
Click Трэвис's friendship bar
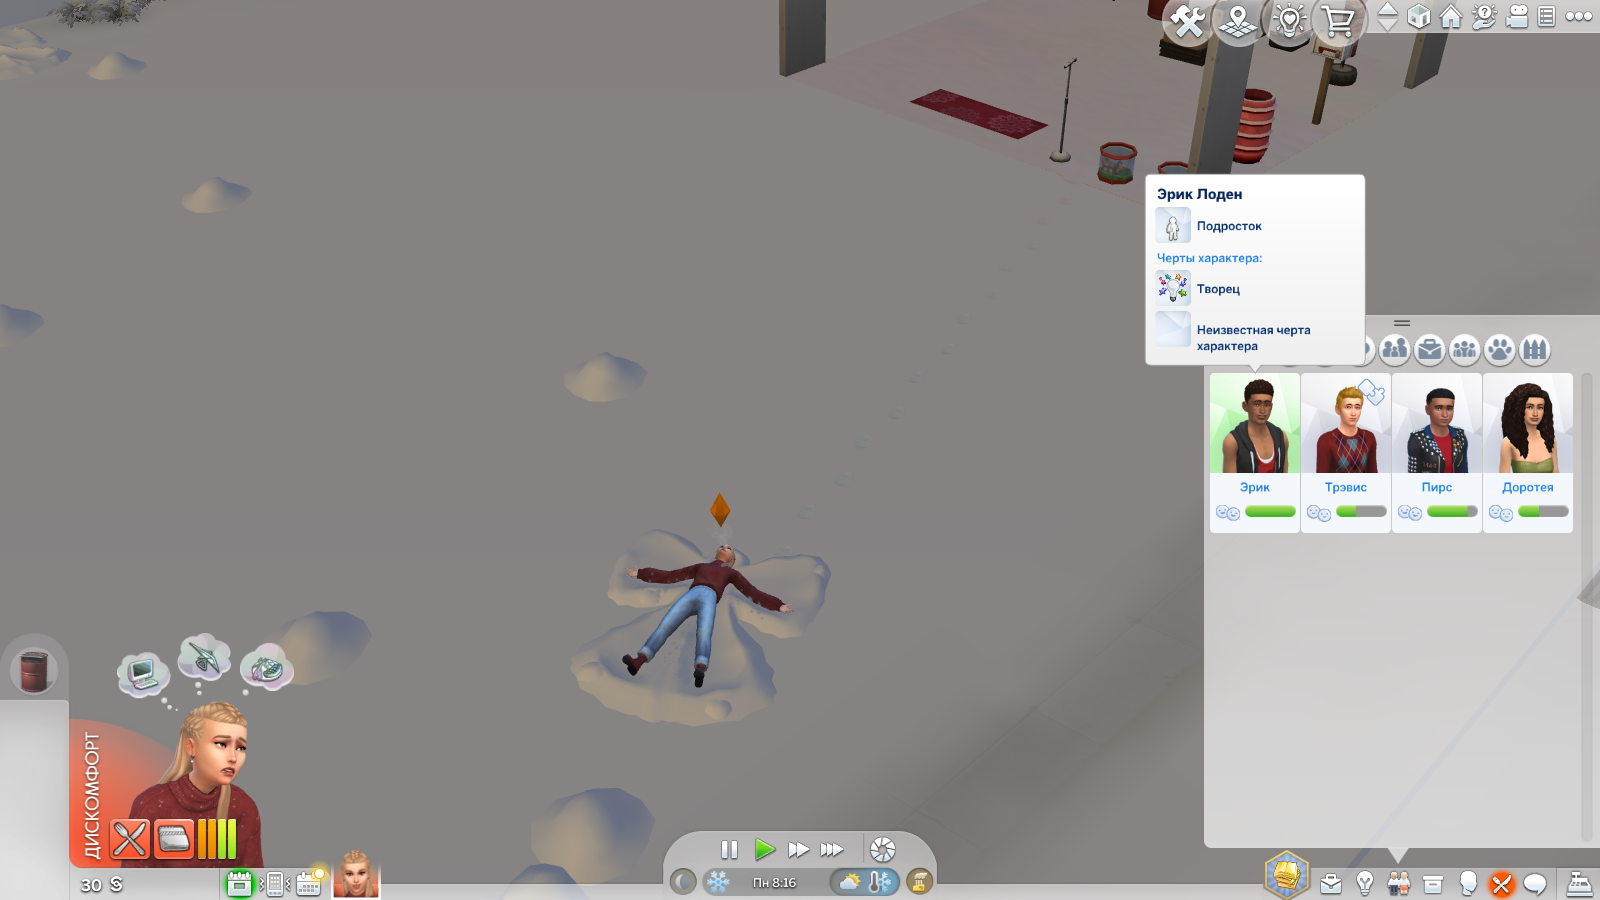pyautogui.click(x=1361, y=512)
